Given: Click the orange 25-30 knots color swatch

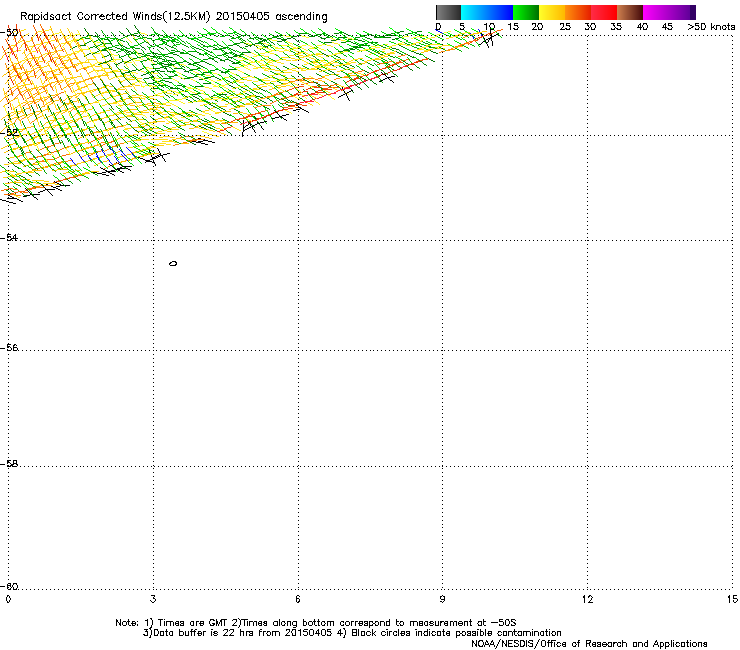Looking at the screenshot, I should click(x=578, y=12).
